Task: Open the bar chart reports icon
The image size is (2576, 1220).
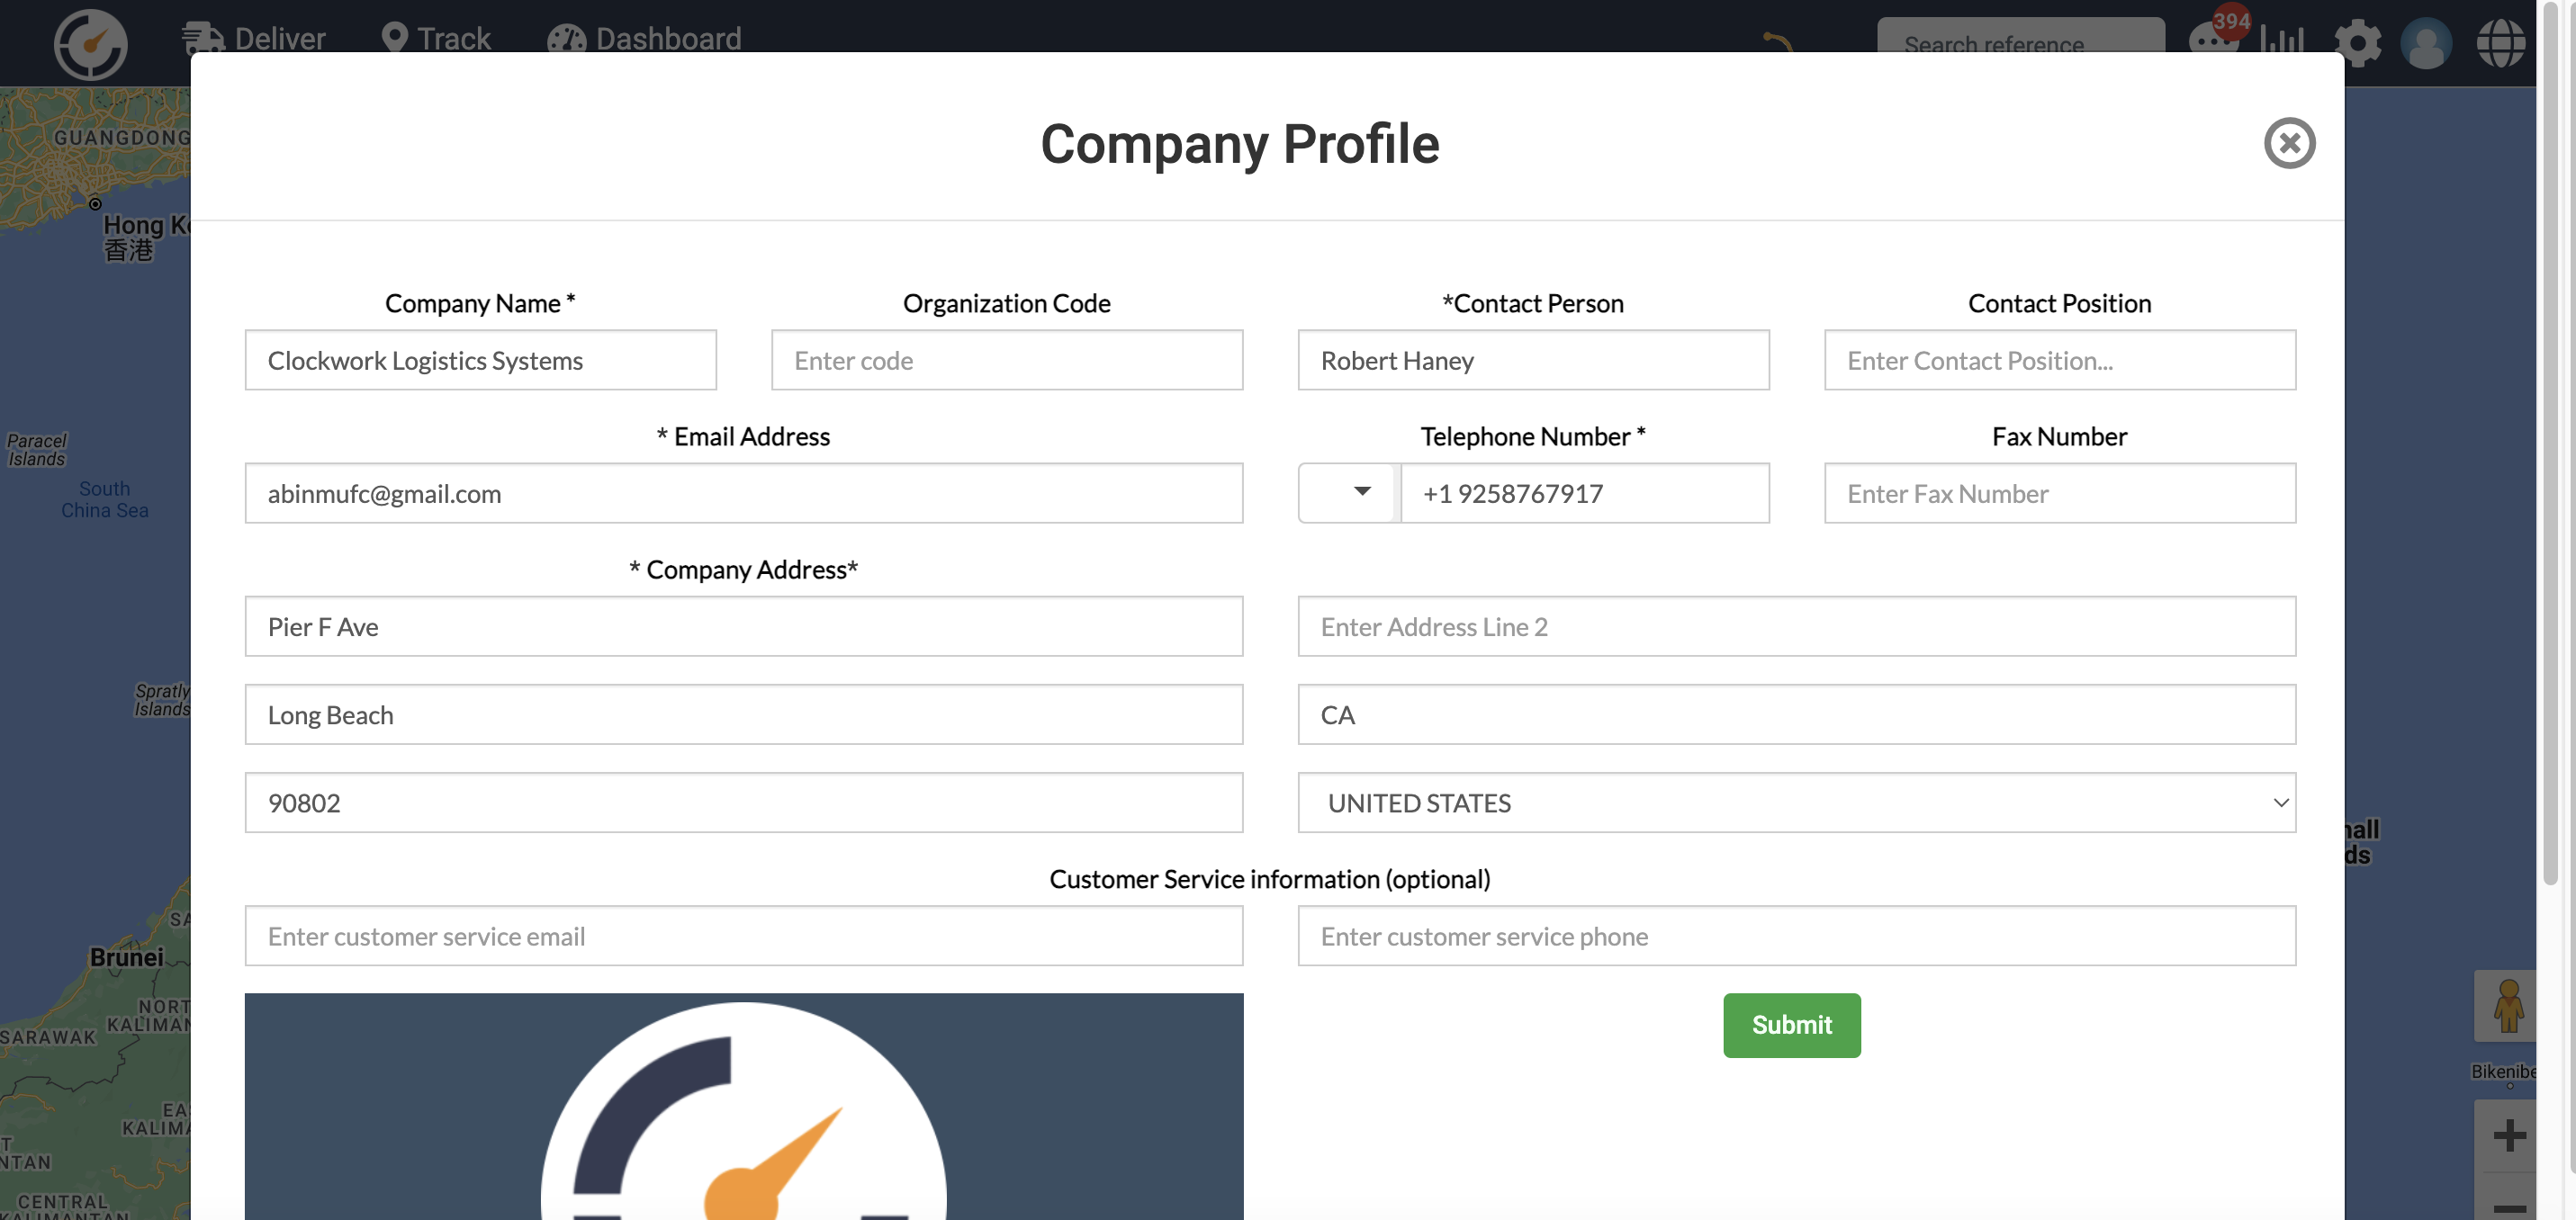Action: [2281, 40]
